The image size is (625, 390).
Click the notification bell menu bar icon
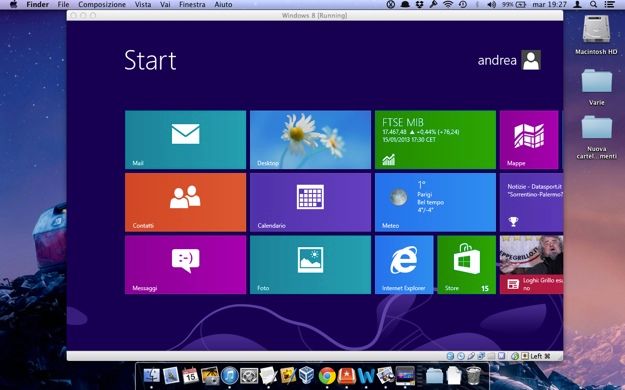pos(405,4)
